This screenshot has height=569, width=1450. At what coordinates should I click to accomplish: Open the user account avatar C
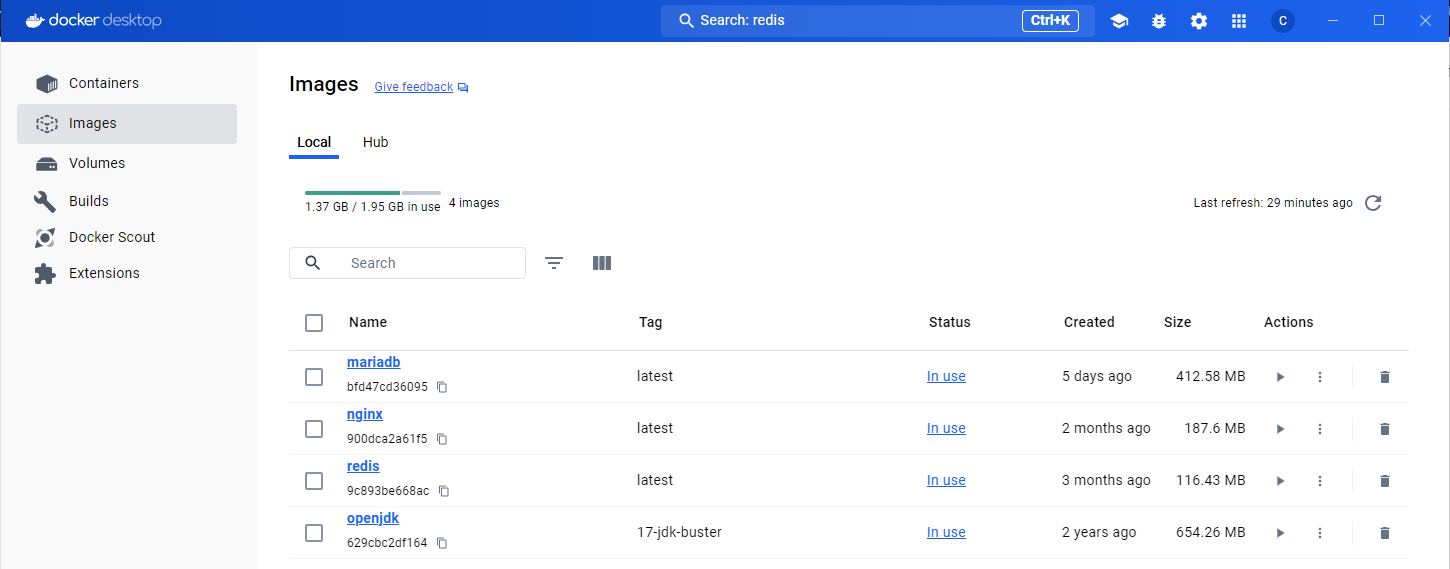(1283, 21)
